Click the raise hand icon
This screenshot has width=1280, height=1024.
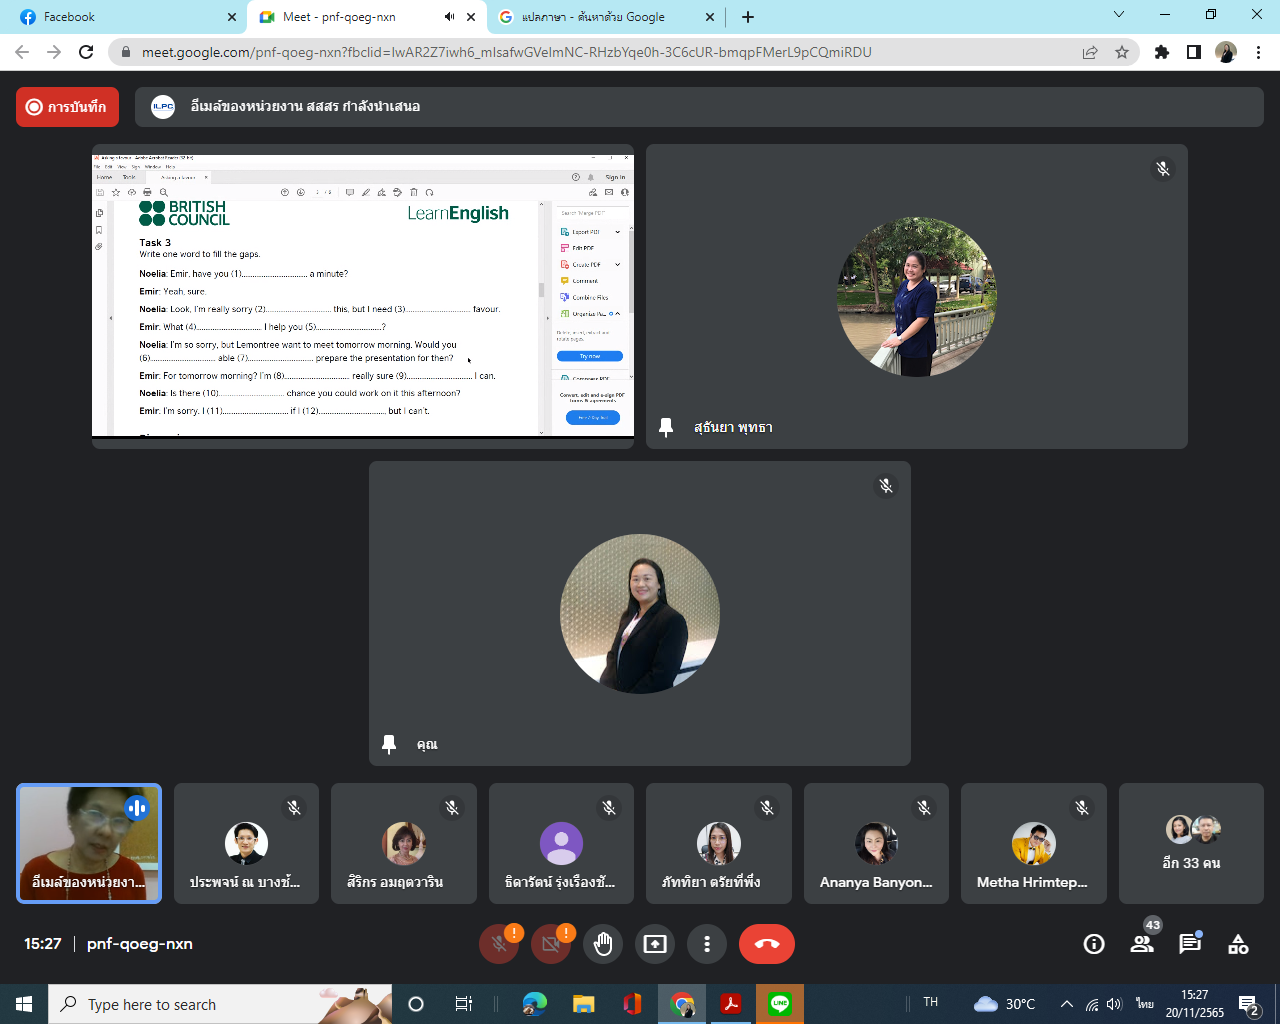tap(603, 944)
